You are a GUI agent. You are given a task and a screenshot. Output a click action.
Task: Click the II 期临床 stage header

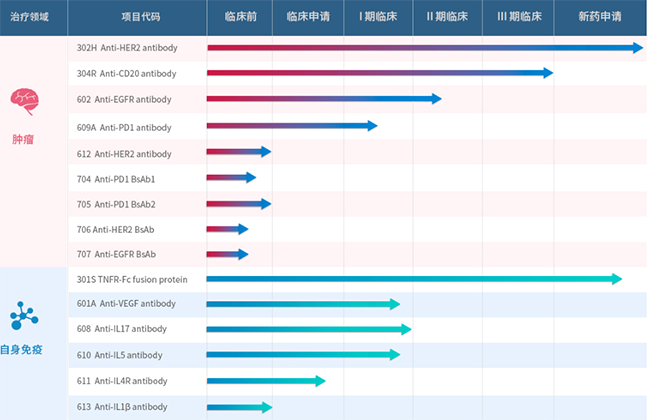(x=447, y=17)
